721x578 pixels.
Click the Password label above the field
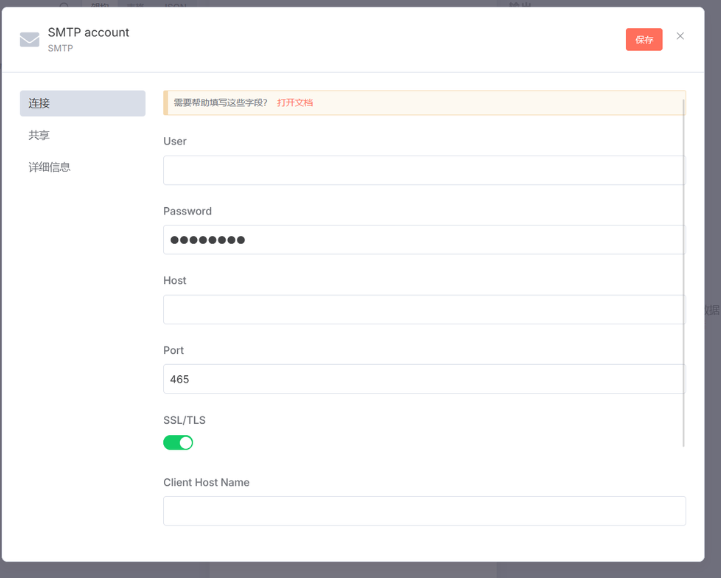coord(187,211)
